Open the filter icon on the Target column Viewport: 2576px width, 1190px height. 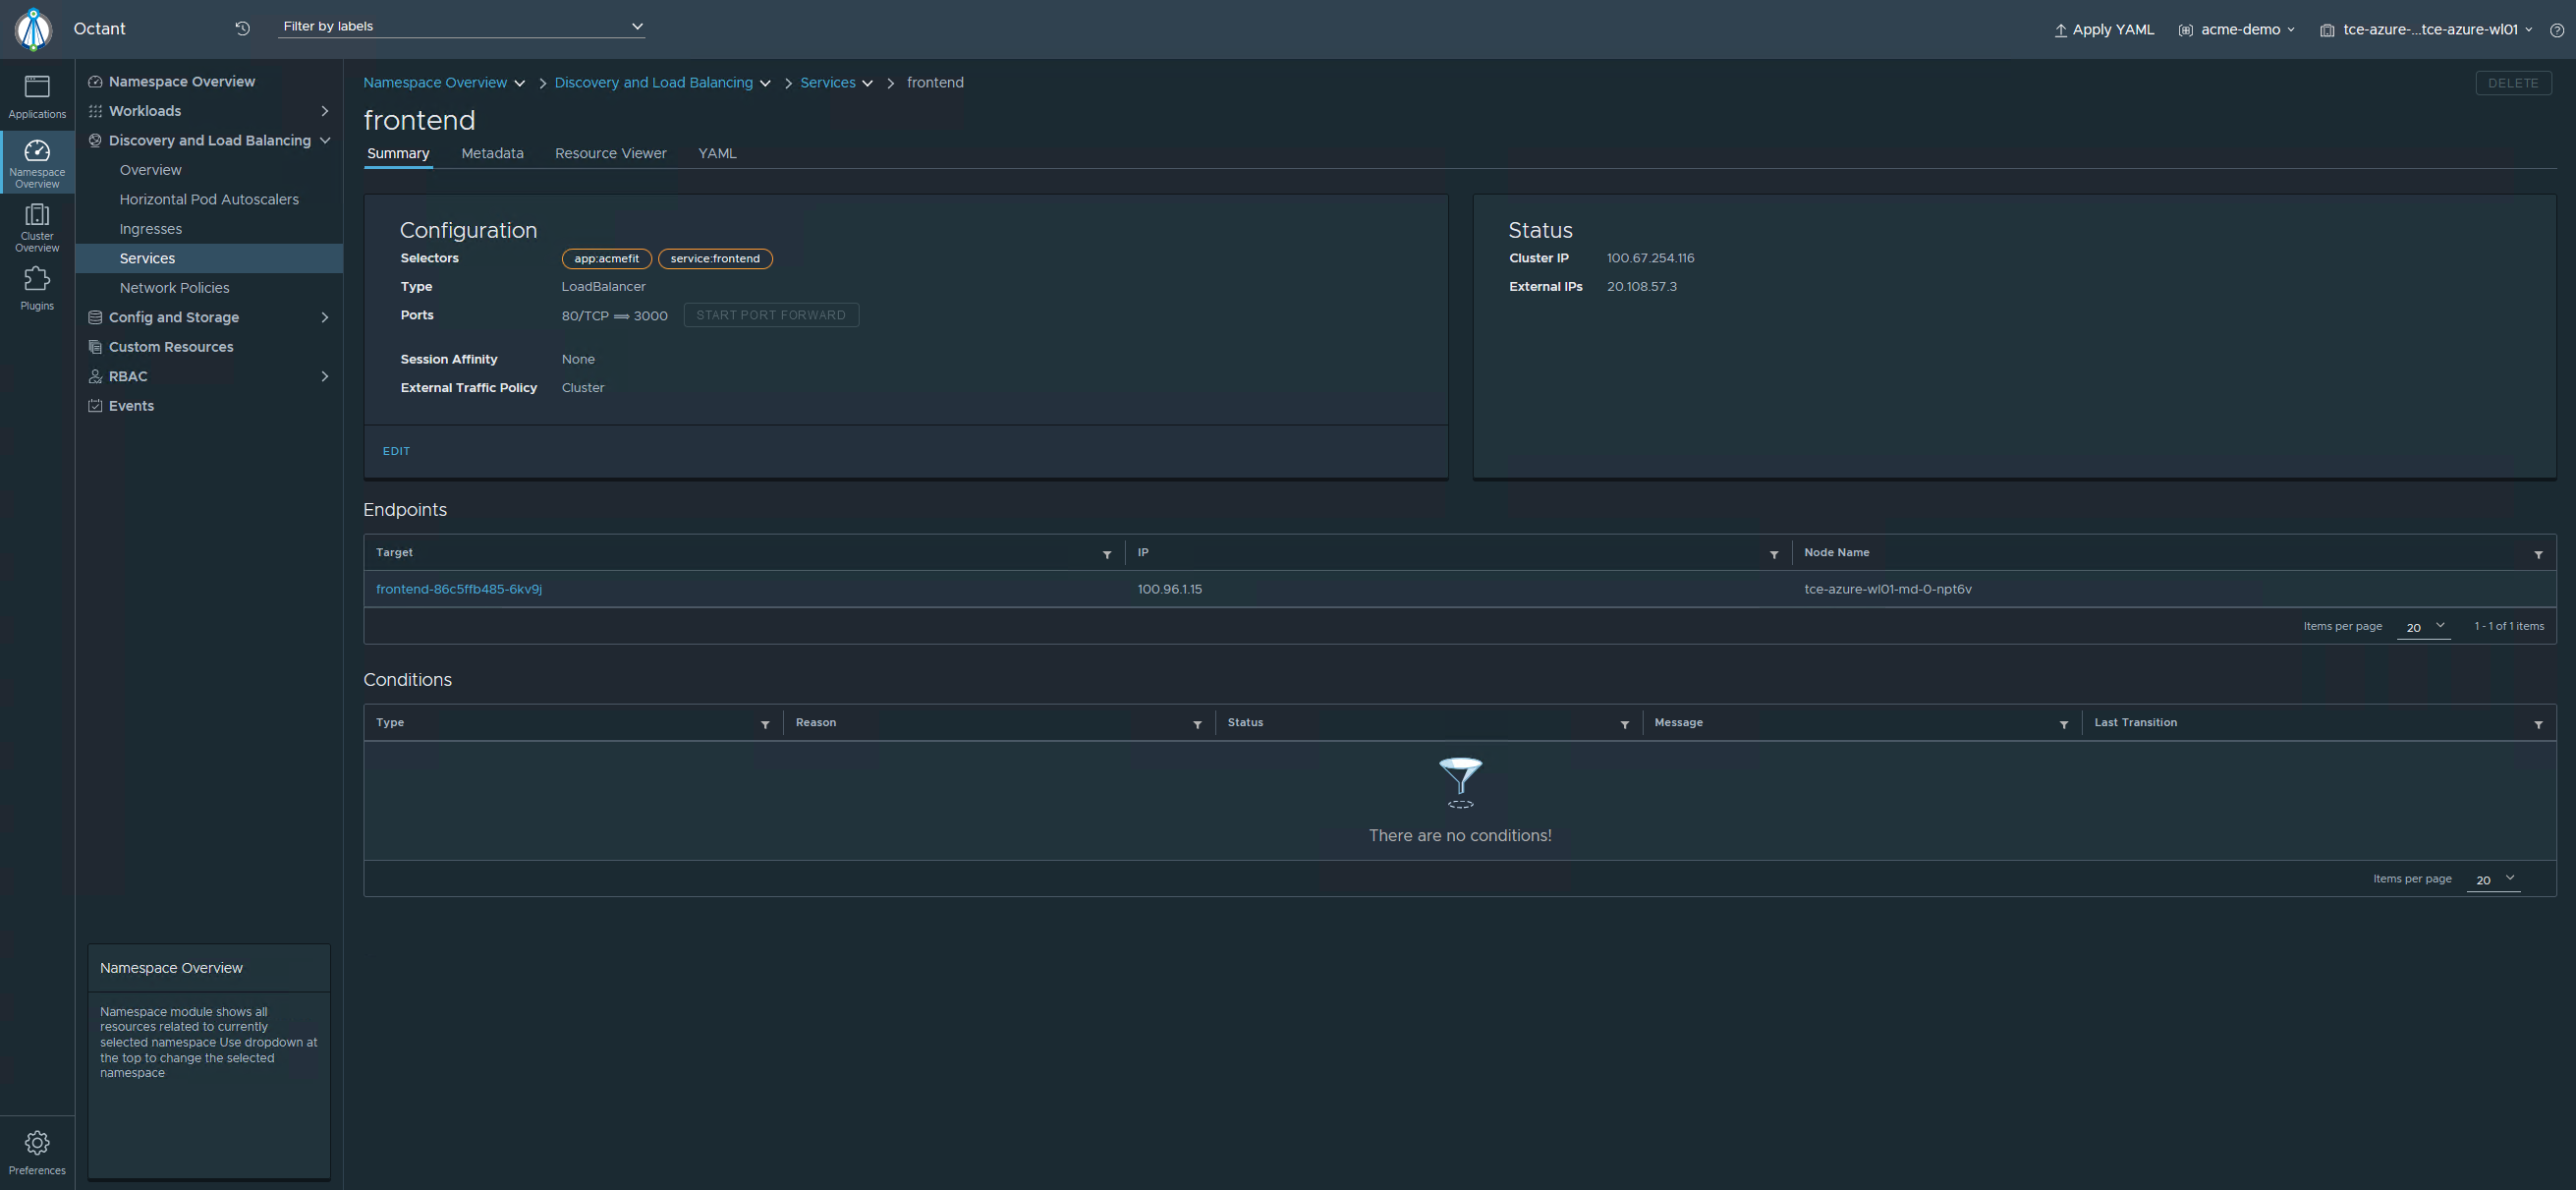coord(1107,554)
